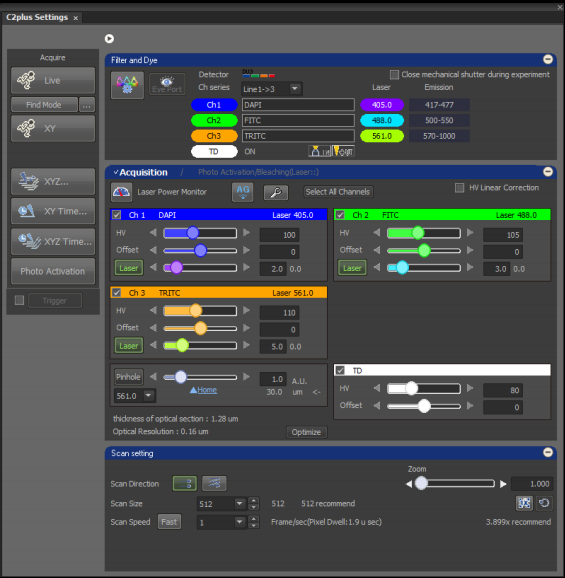Click the AG auto gain icon
The image size is (565, 578).
(243, 192)
